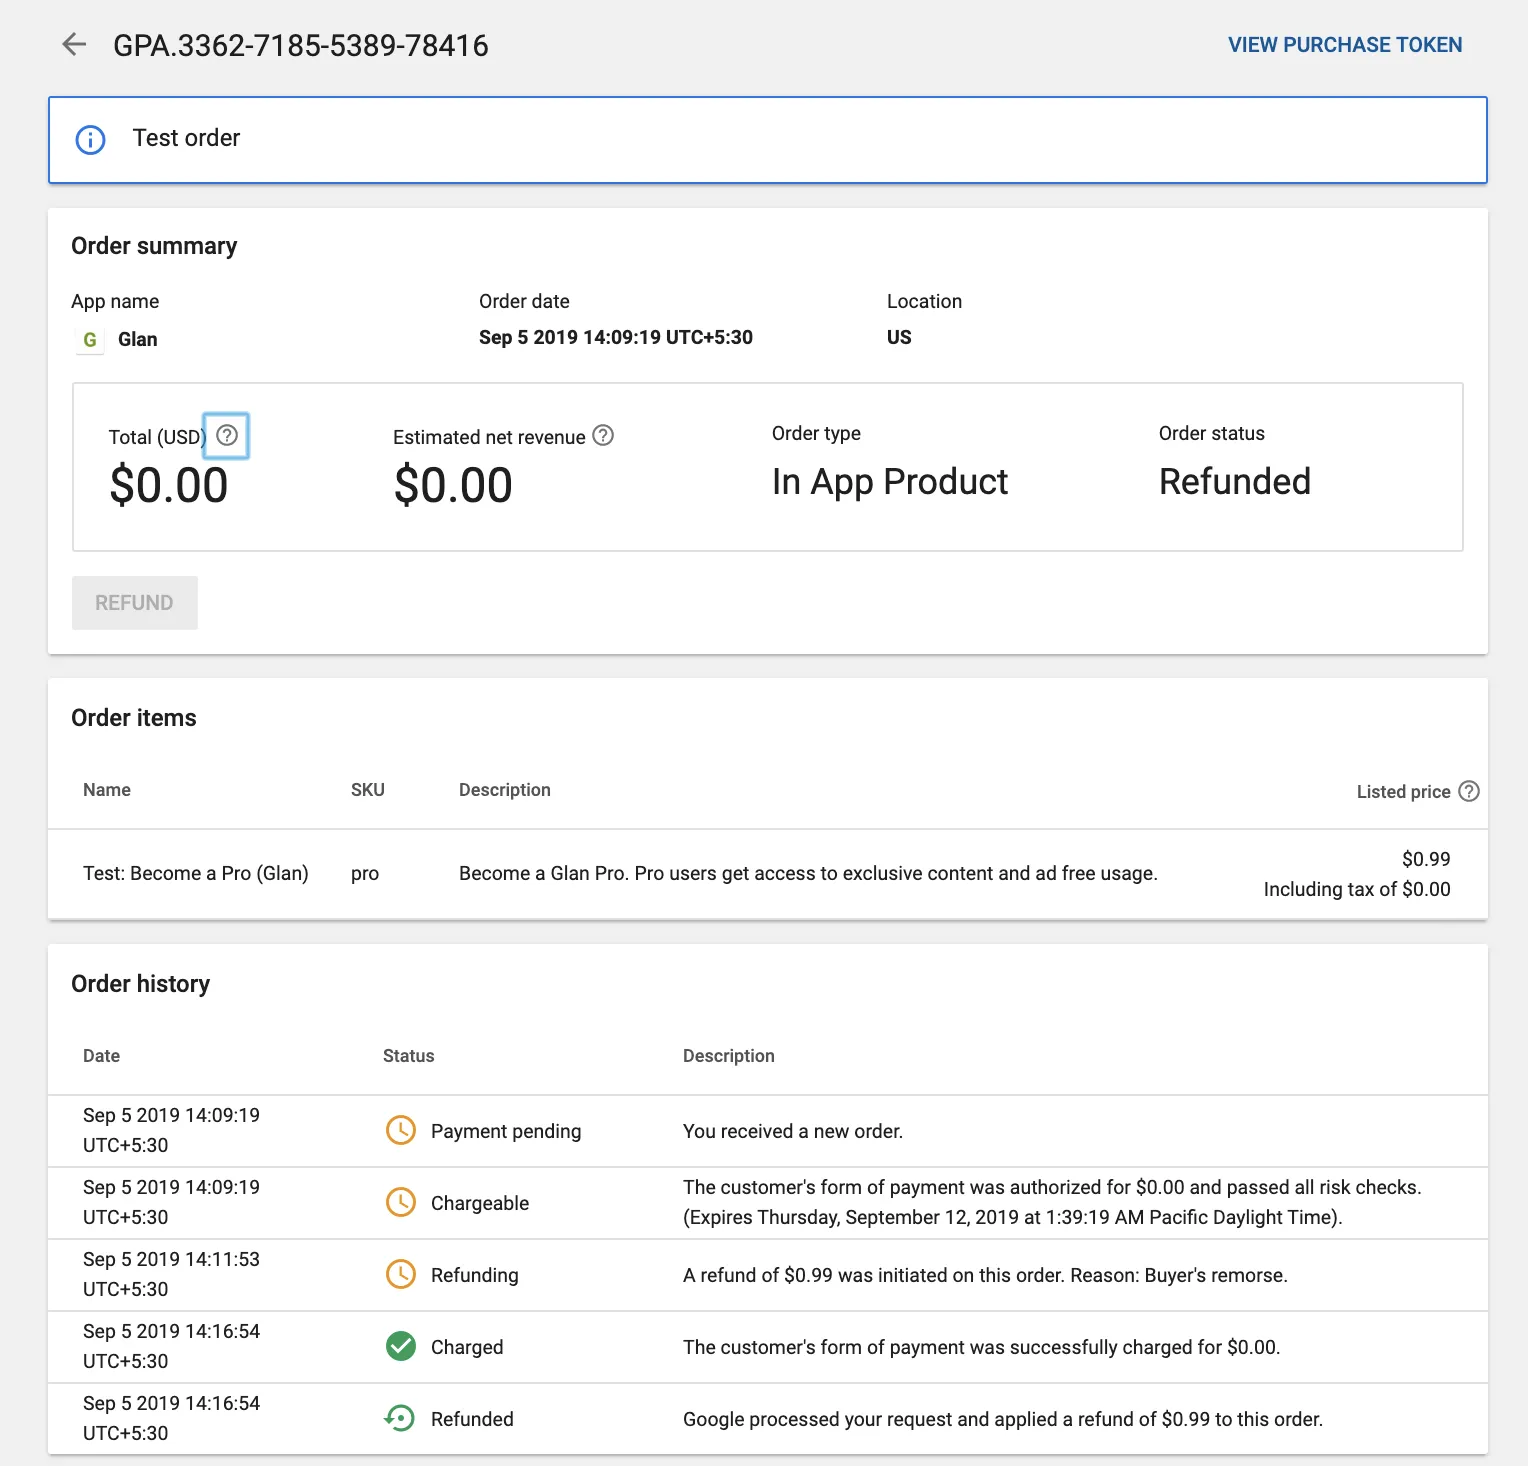Click the order ID heading text
1528x1466 pixels.
pyautogui.click(x=300, y=46)
